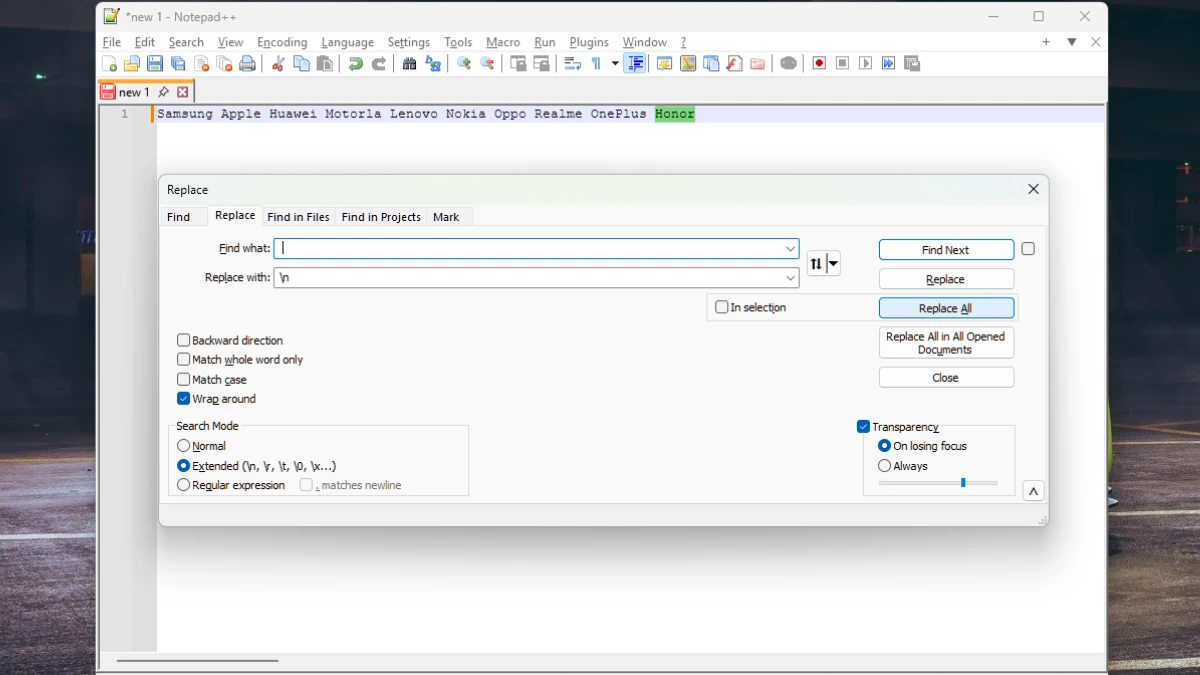Click the Open file toolbar icon
Image resolution: width=1200 pixels, height=675 pixels.
pos(132,63)
